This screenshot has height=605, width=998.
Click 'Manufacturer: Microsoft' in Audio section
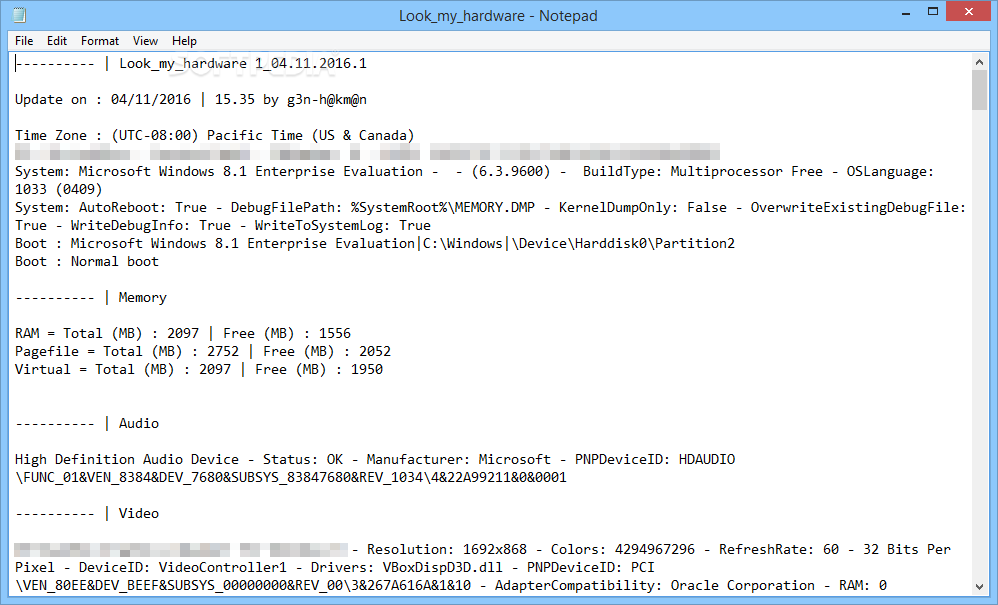pyautogui.click(x=458, y=459)
